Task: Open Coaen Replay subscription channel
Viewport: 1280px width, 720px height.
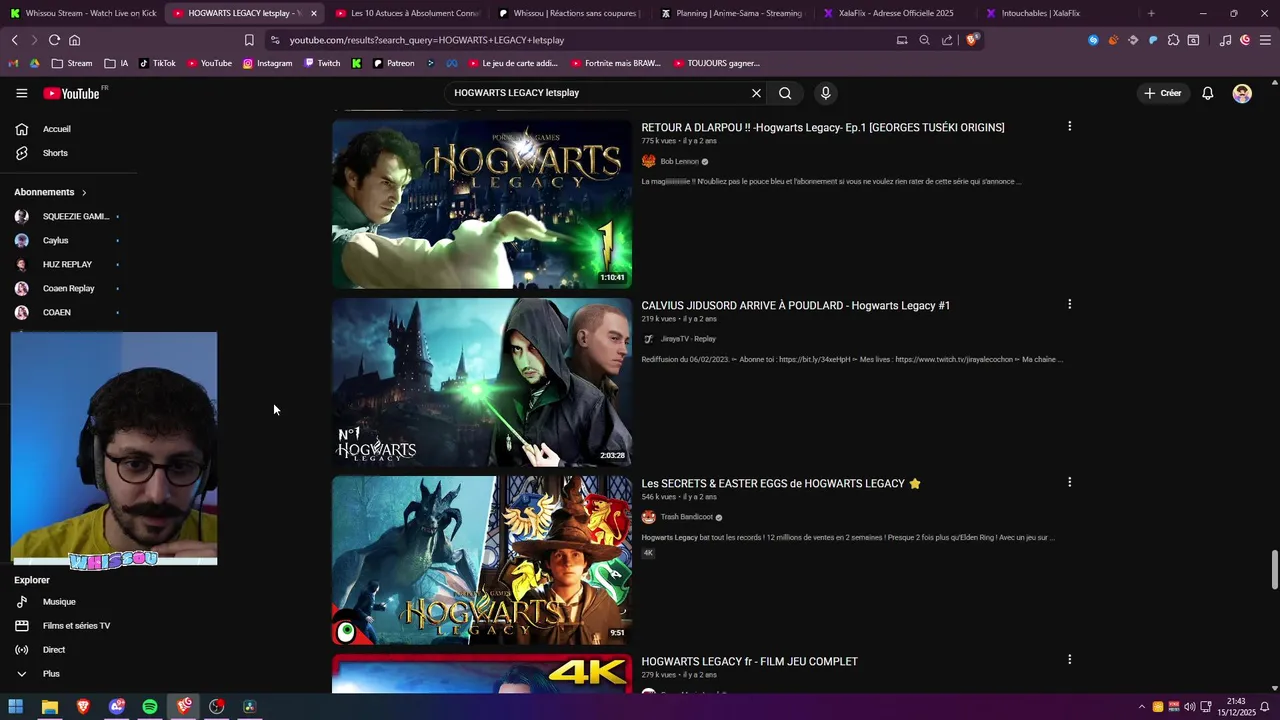Action: [68, 288]
